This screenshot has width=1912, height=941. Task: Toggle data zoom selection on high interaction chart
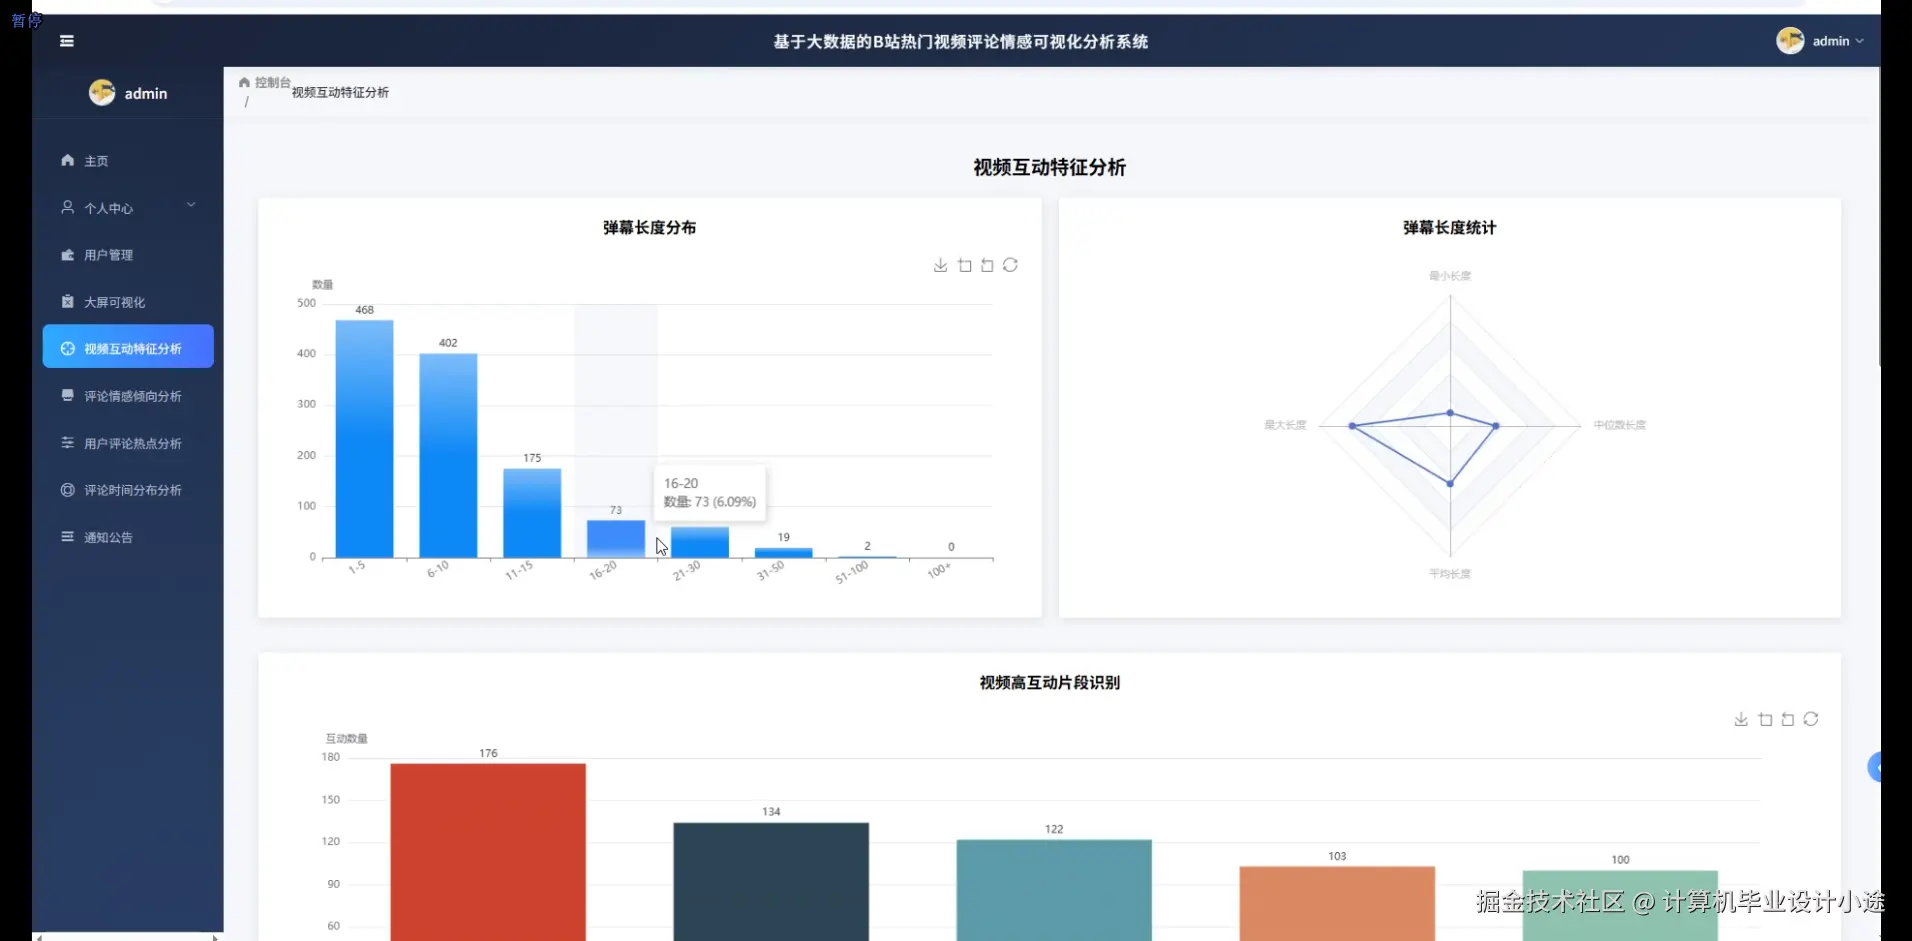click(x=1765, y=719)
